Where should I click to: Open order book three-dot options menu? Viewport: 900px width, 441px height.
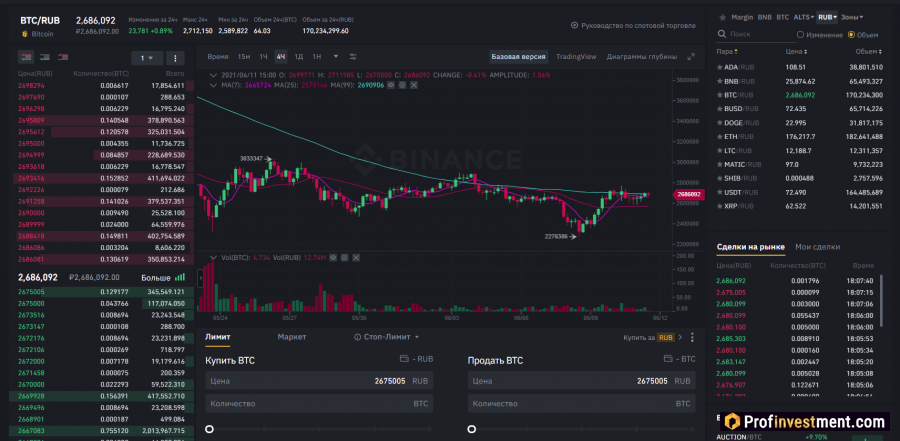click(x=174, y=58)
